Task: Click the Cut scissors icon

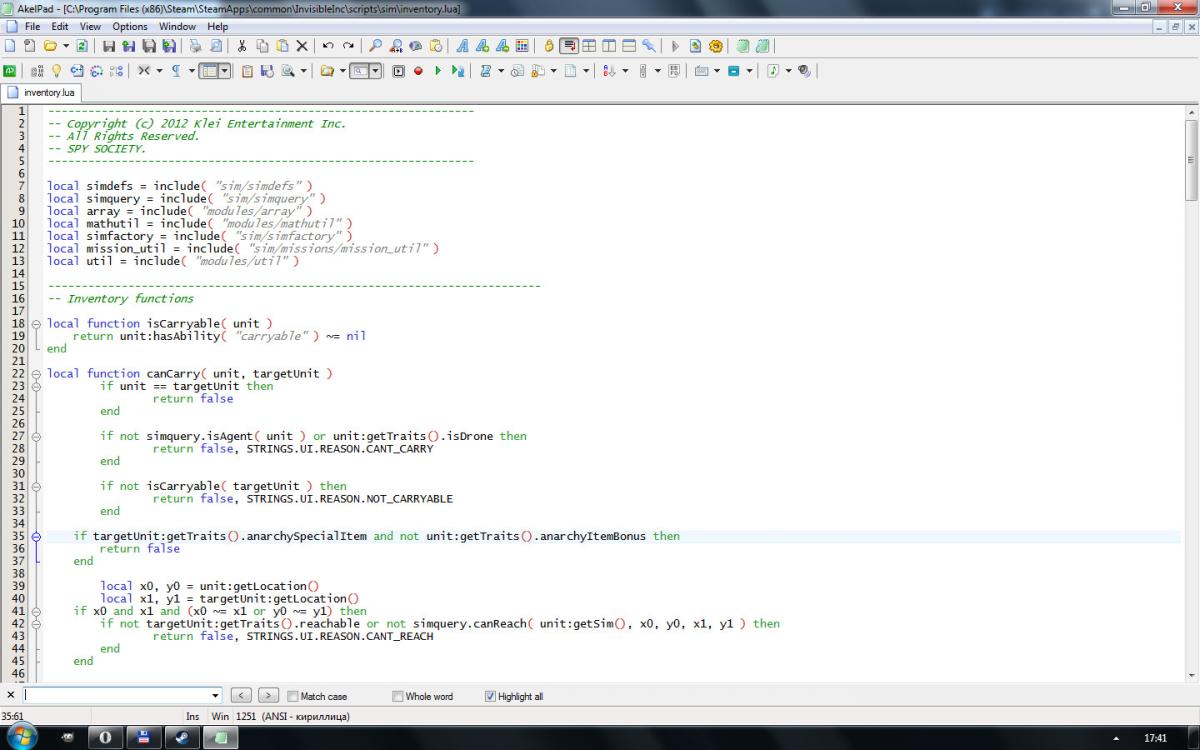Action: coord(241,46)
